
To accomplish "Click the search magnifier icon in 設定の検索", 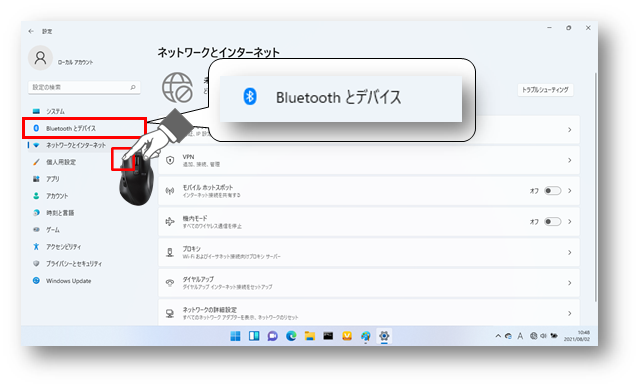I will click(133, 87).
